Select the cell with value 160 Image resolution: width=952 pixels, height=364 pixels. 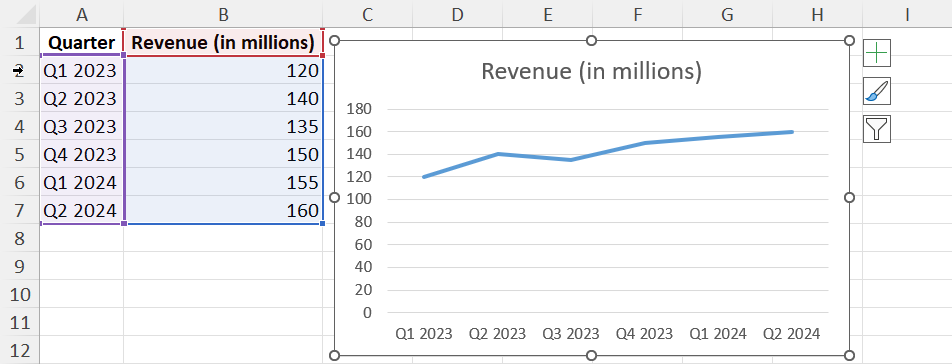click(223, 210)
